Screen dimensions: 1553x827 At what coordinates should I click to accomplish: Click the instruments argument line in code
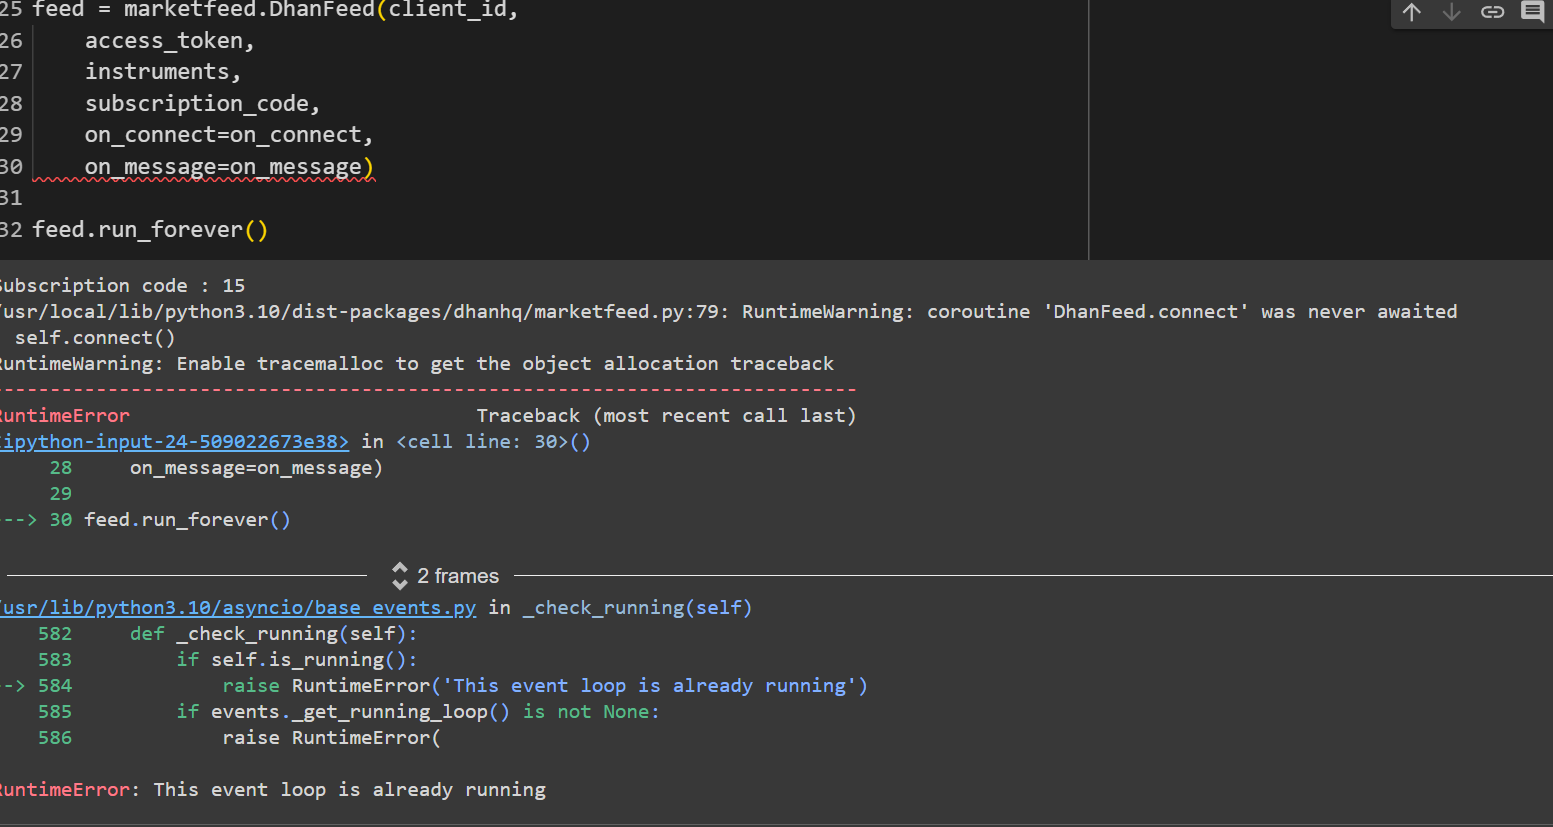pyautogui.click(x=162, y=72)
